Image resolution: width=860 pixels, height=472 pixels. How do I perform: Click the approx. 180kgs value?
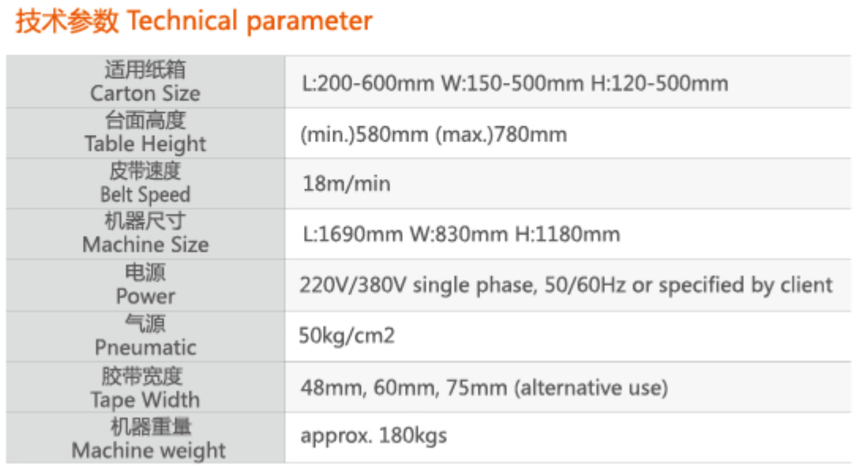(374, 436)
